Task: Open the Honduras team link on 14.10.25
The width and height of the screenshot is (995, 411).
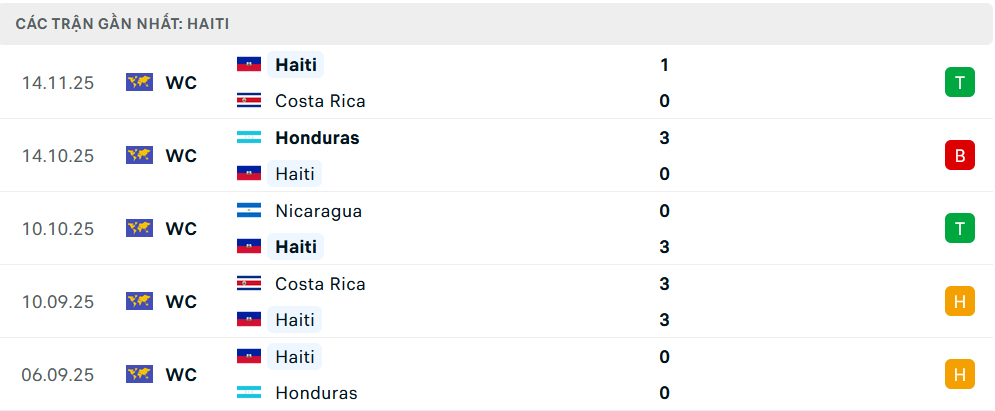Action: click(317, 138)
